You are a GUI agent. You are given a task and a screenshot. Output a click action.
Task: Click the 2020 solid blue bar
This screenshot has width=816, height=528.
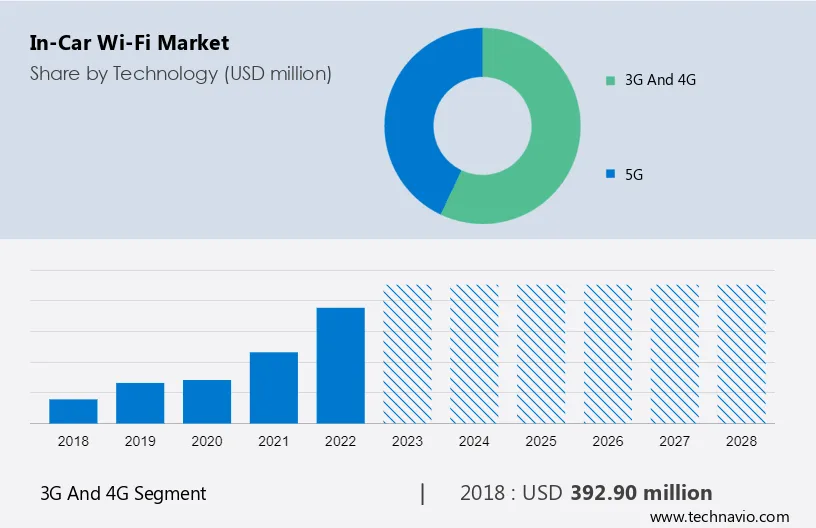pyautogui.click(x=207, y=402)
